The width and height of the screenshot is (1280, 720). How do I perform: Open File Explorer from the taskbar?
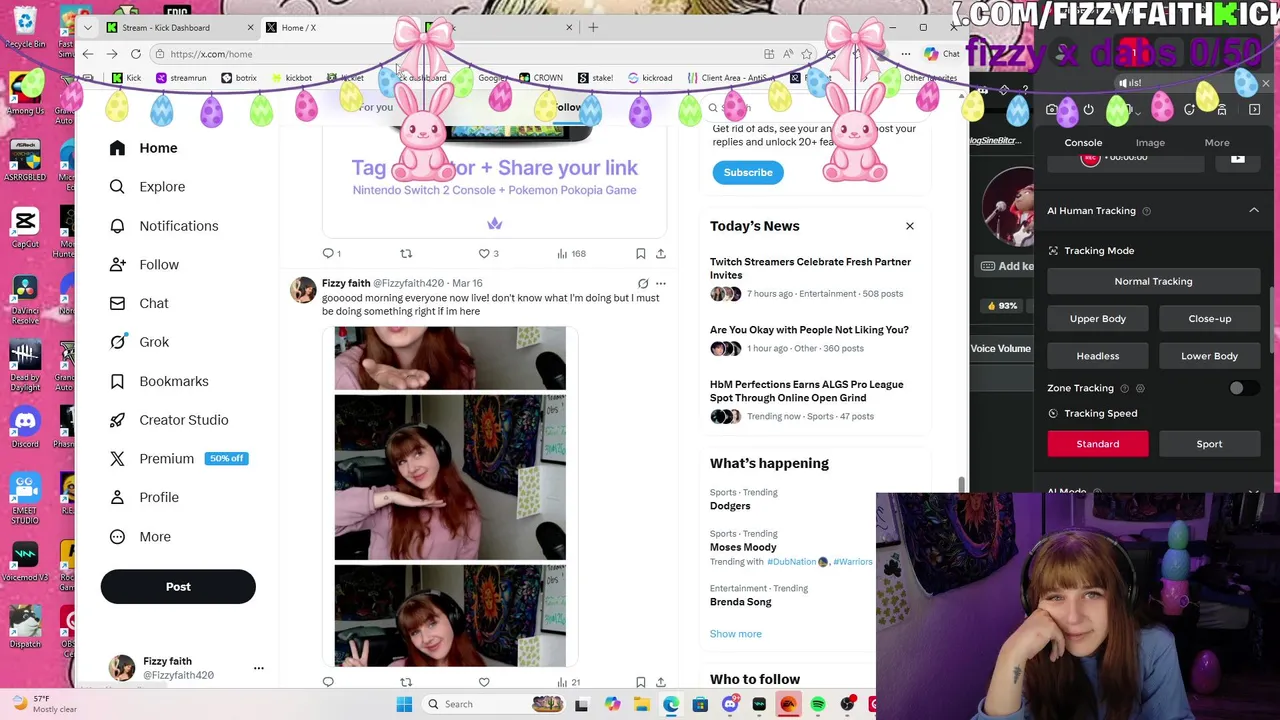coord(641,704)
